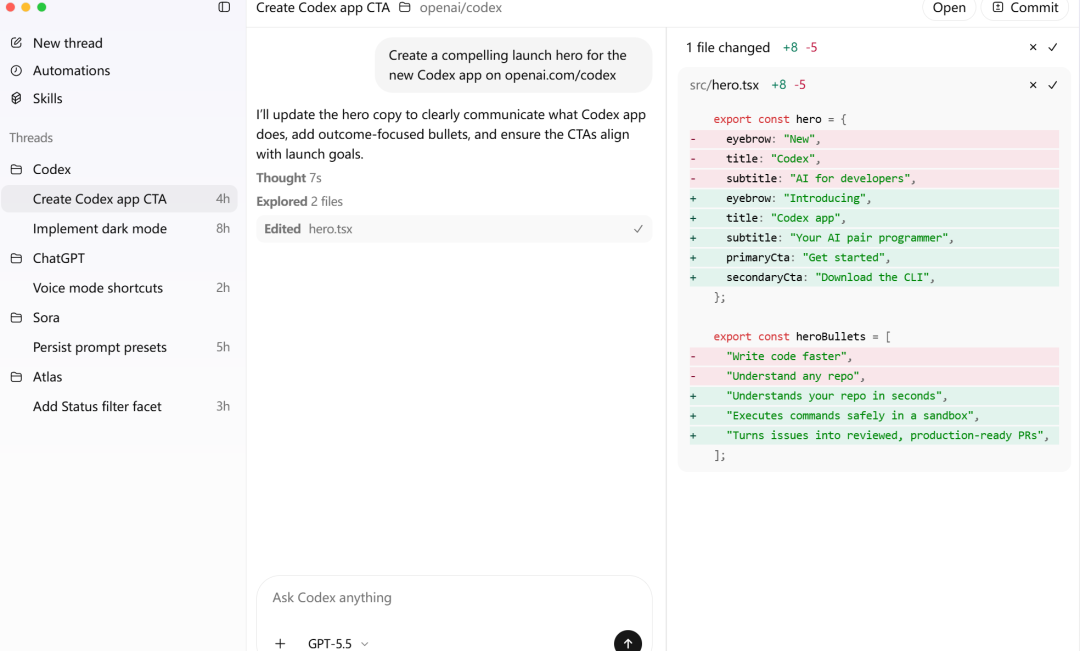Click the ChatGPT folder icon
This screenshot has height=651, width=1080.
click(x=17, y=258)
